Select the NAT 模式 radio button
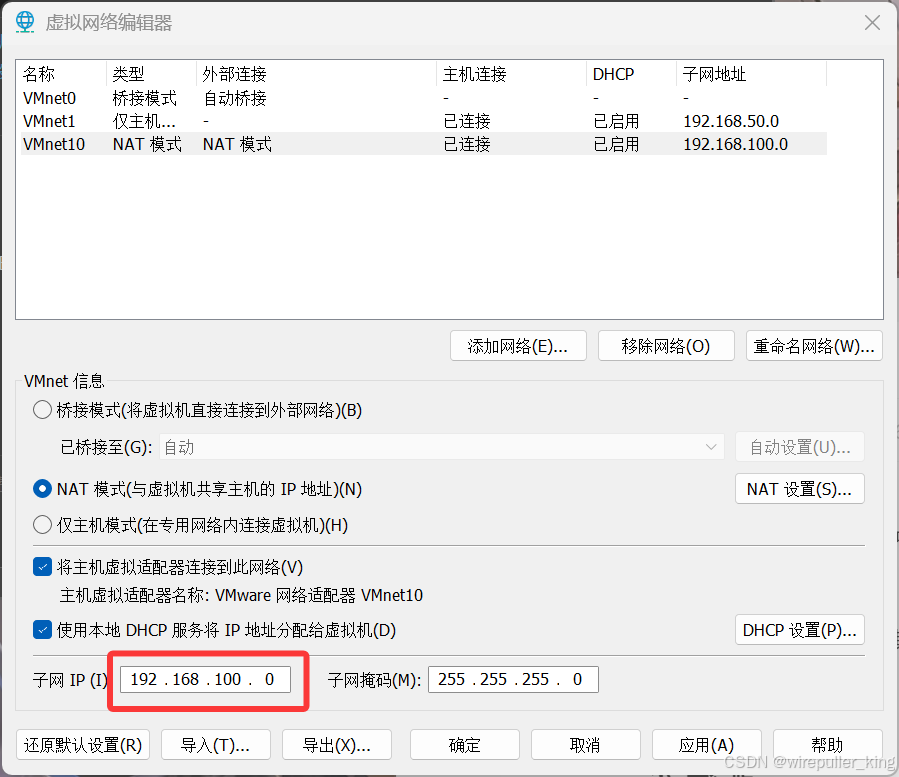This screenshot has width=899, height=777. (x=42, y=489)
